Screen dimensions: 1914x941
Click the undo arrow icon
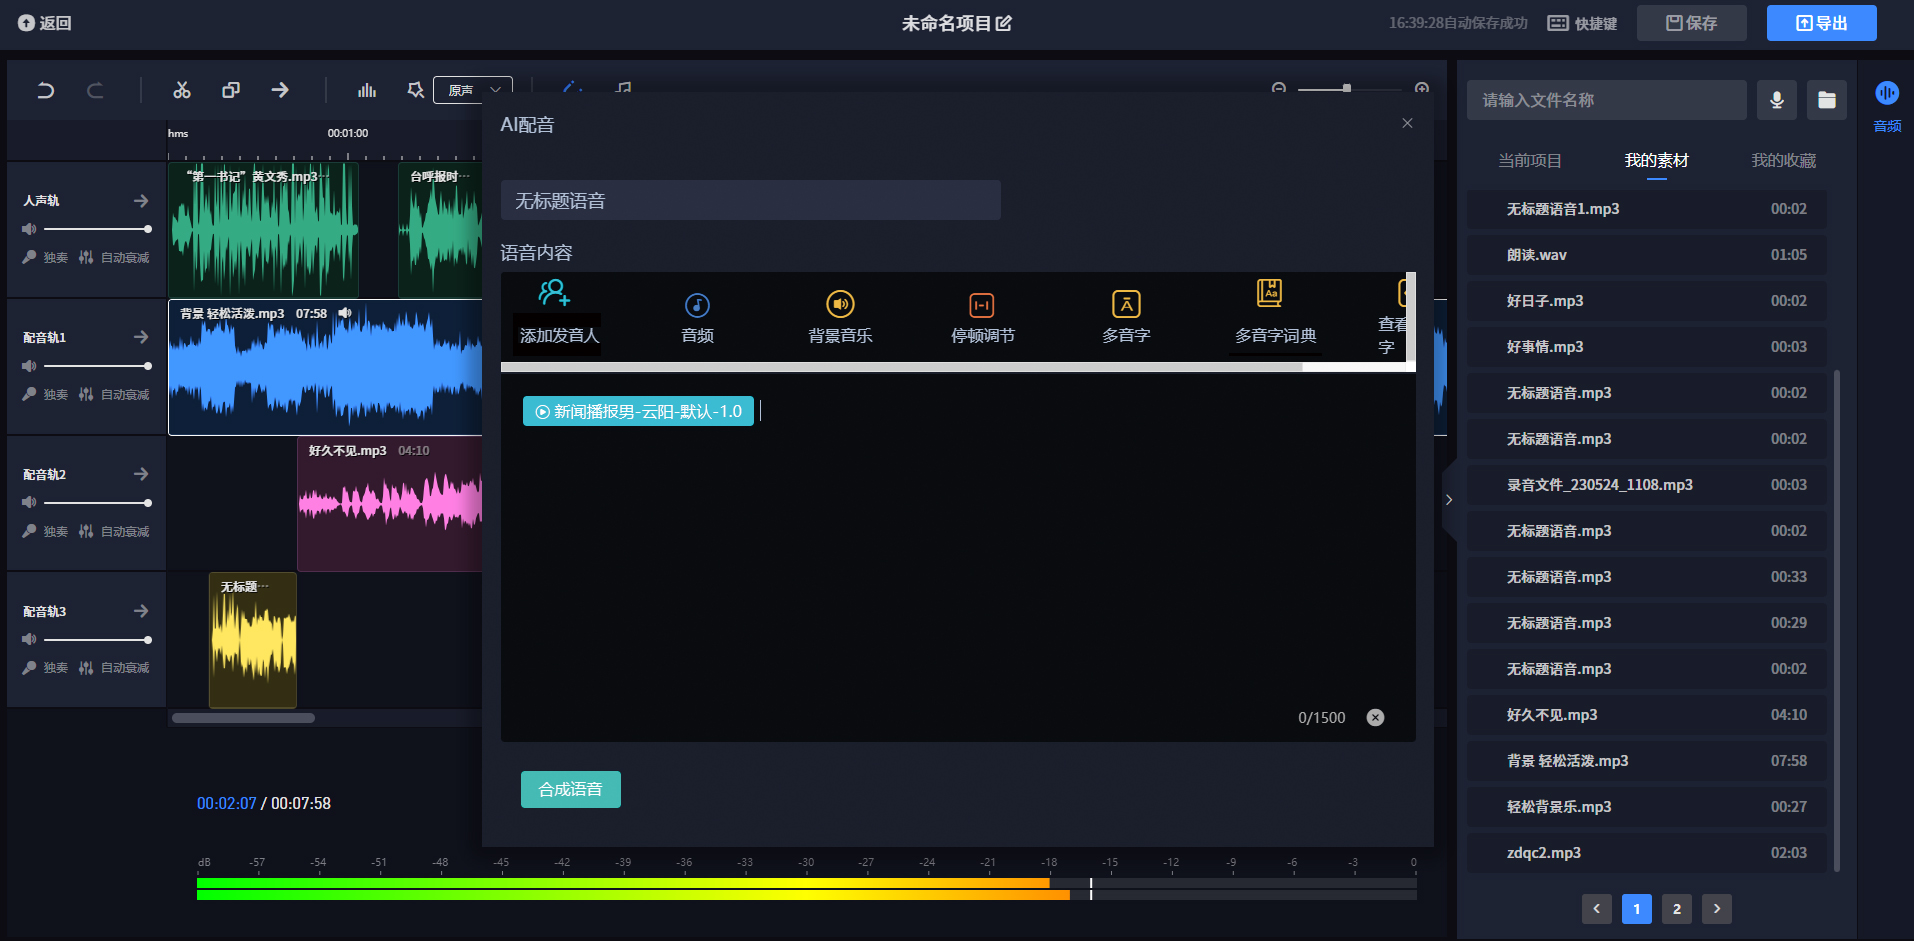coord(45,91)
